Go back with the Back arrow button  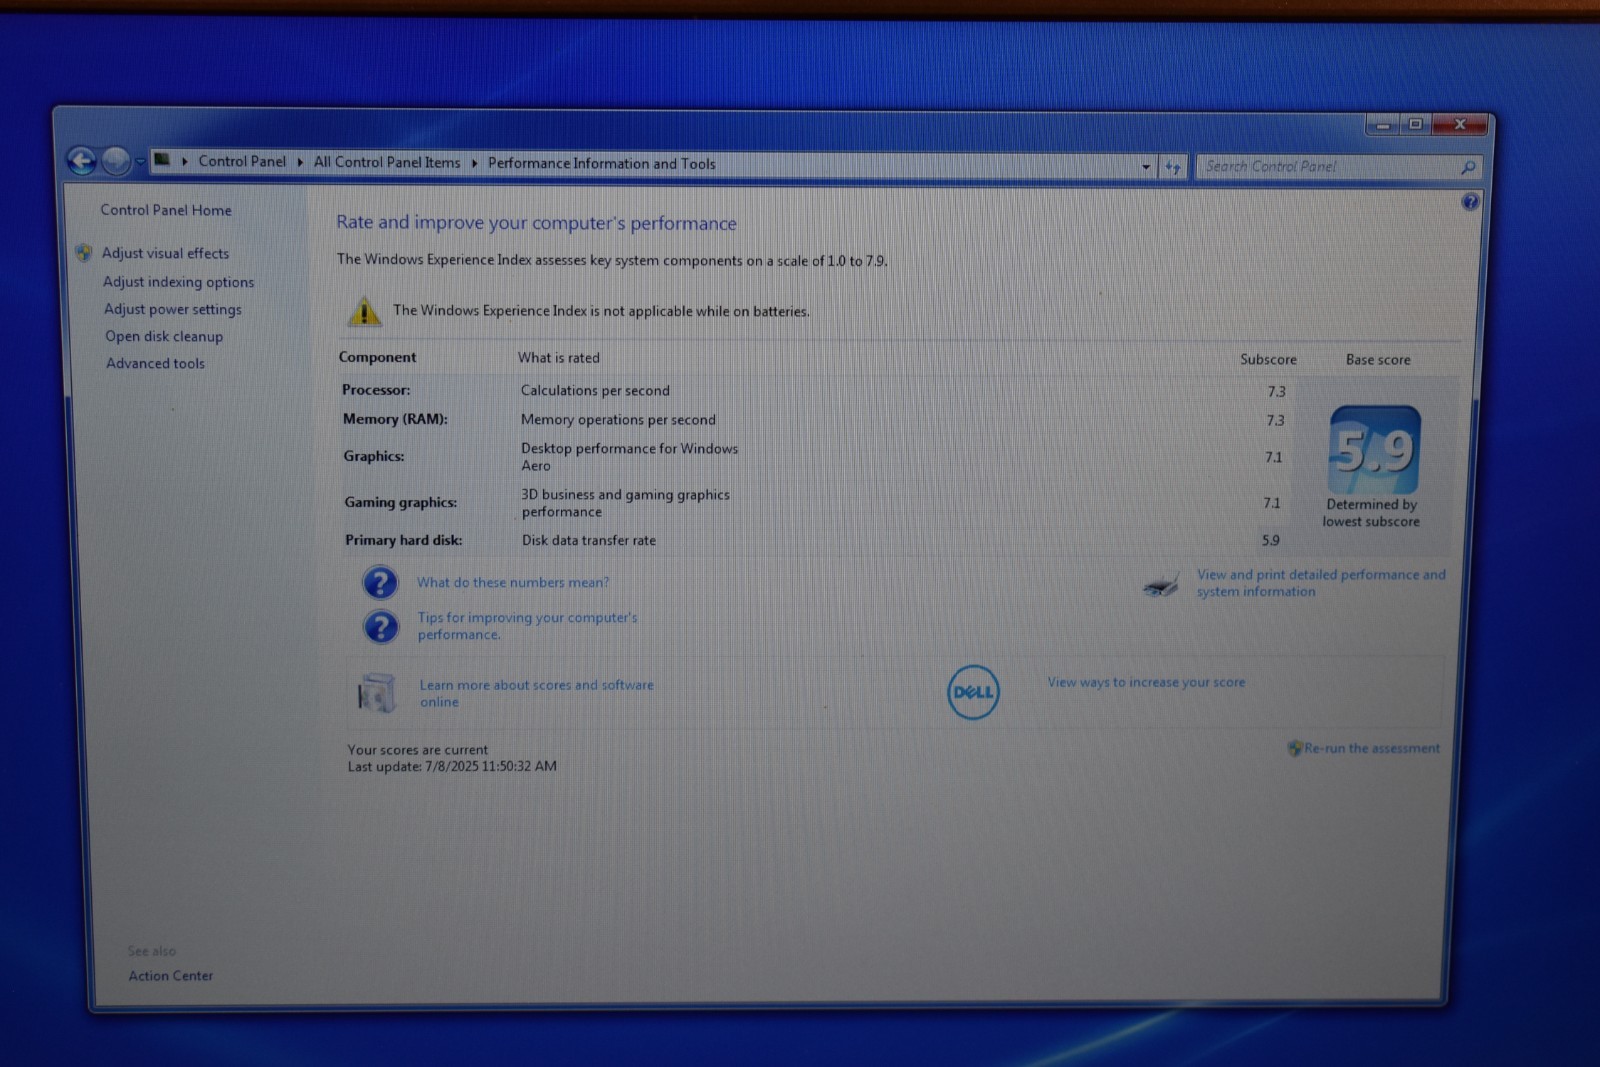coord(82,160)
